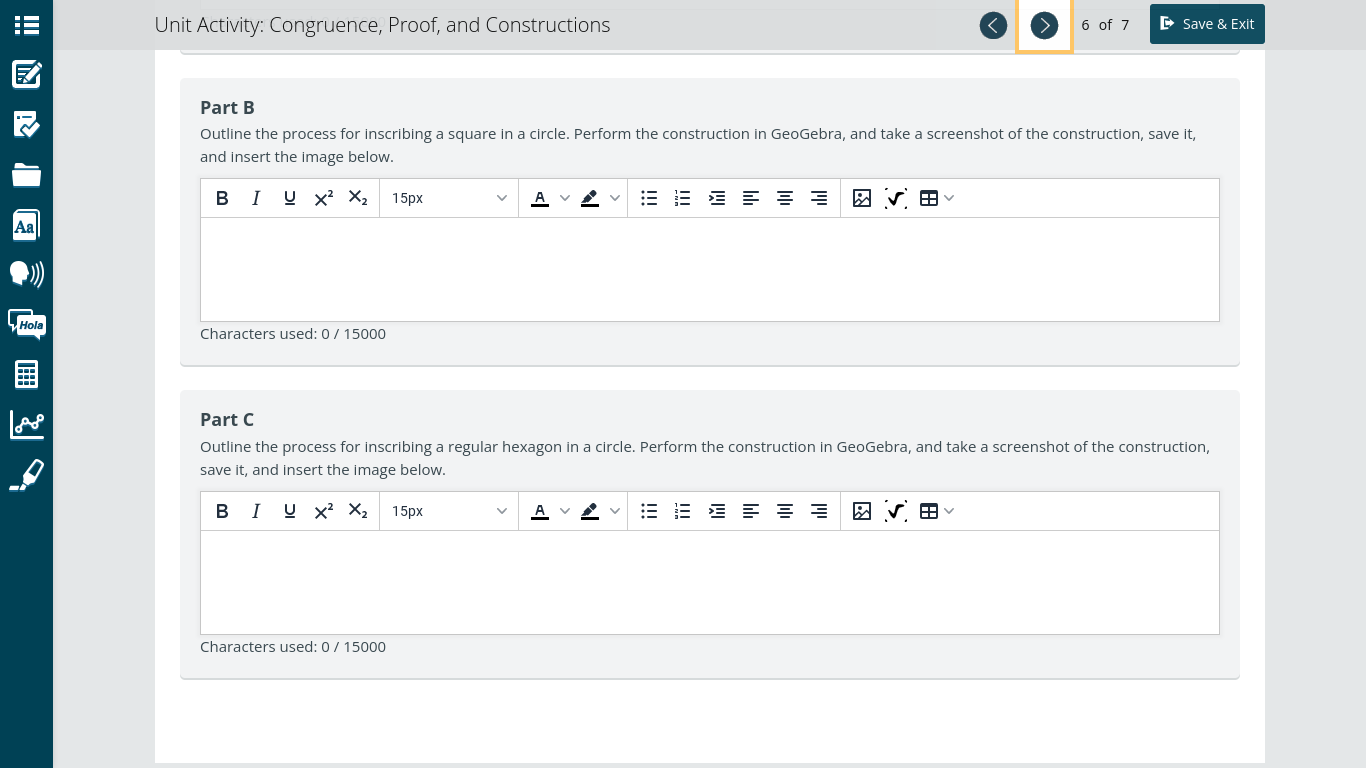The width and height of the screenshot is (1366, 768).
Task: Click Save & Exit button
Action: pyautogui.click(x=1207, y=24)
